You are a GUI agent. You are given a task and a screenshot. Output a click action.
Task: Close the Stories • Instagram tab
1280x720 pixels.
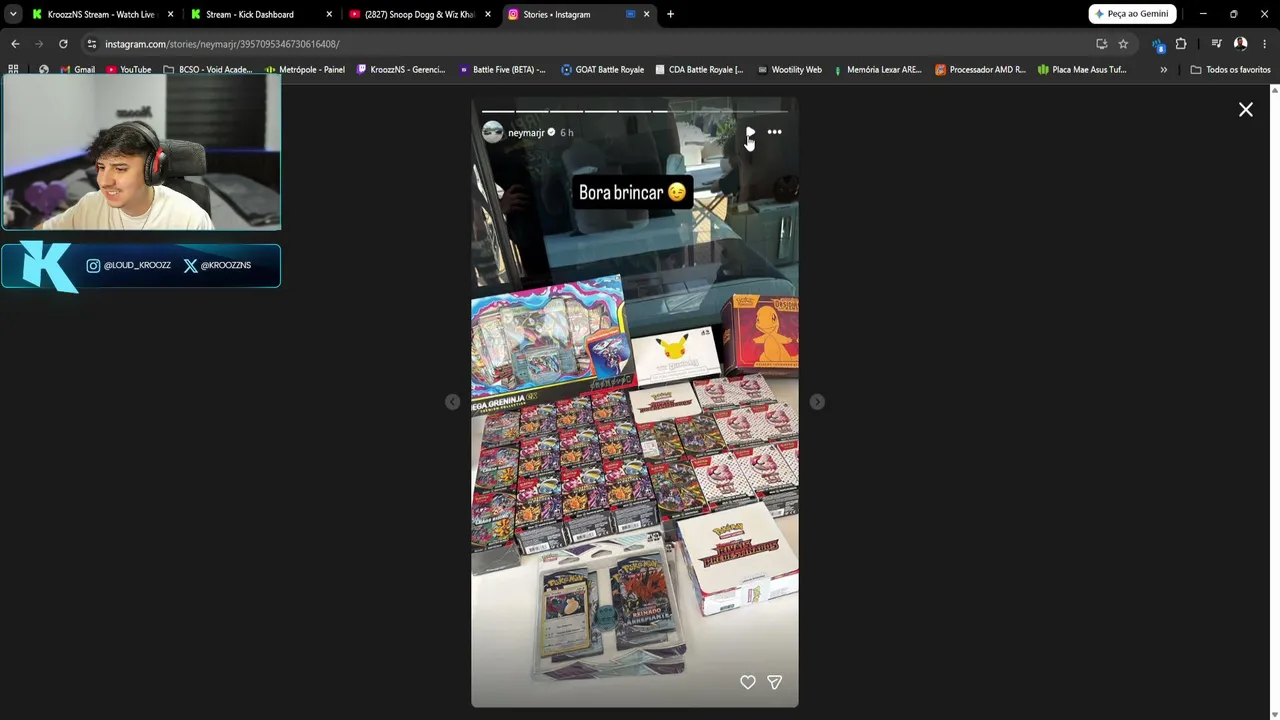[x=647, y=14]
